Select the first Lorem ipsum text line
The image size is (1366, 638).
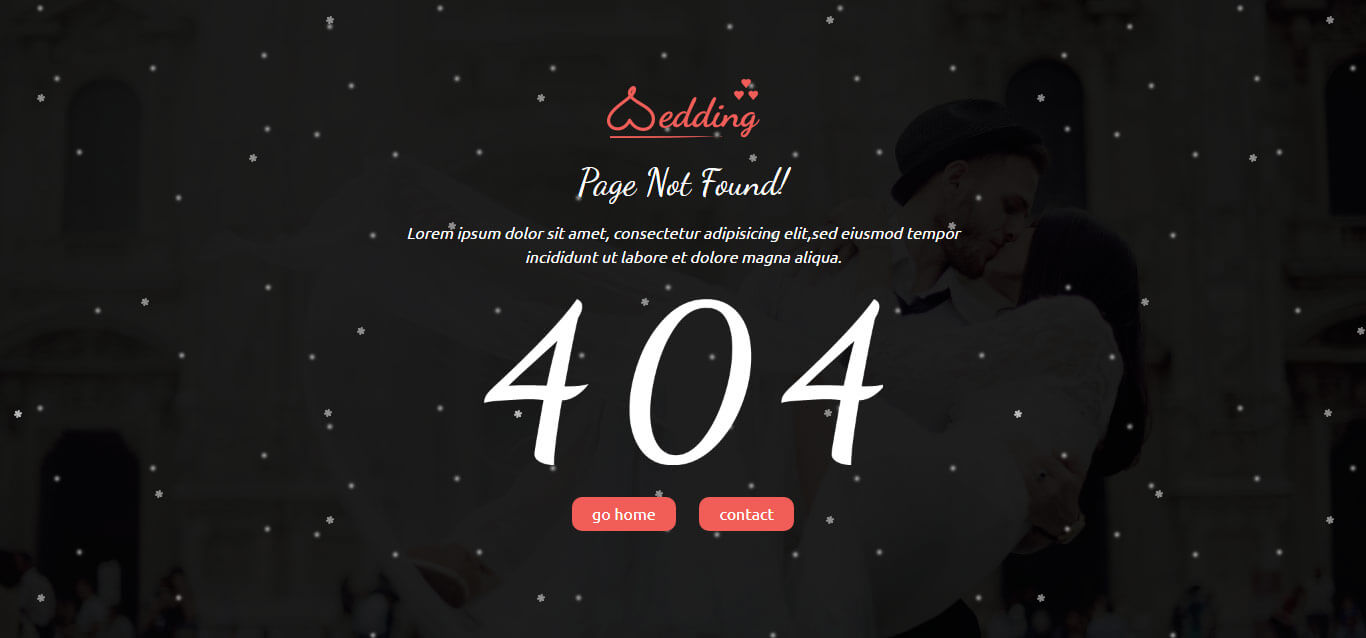point(684,234)
